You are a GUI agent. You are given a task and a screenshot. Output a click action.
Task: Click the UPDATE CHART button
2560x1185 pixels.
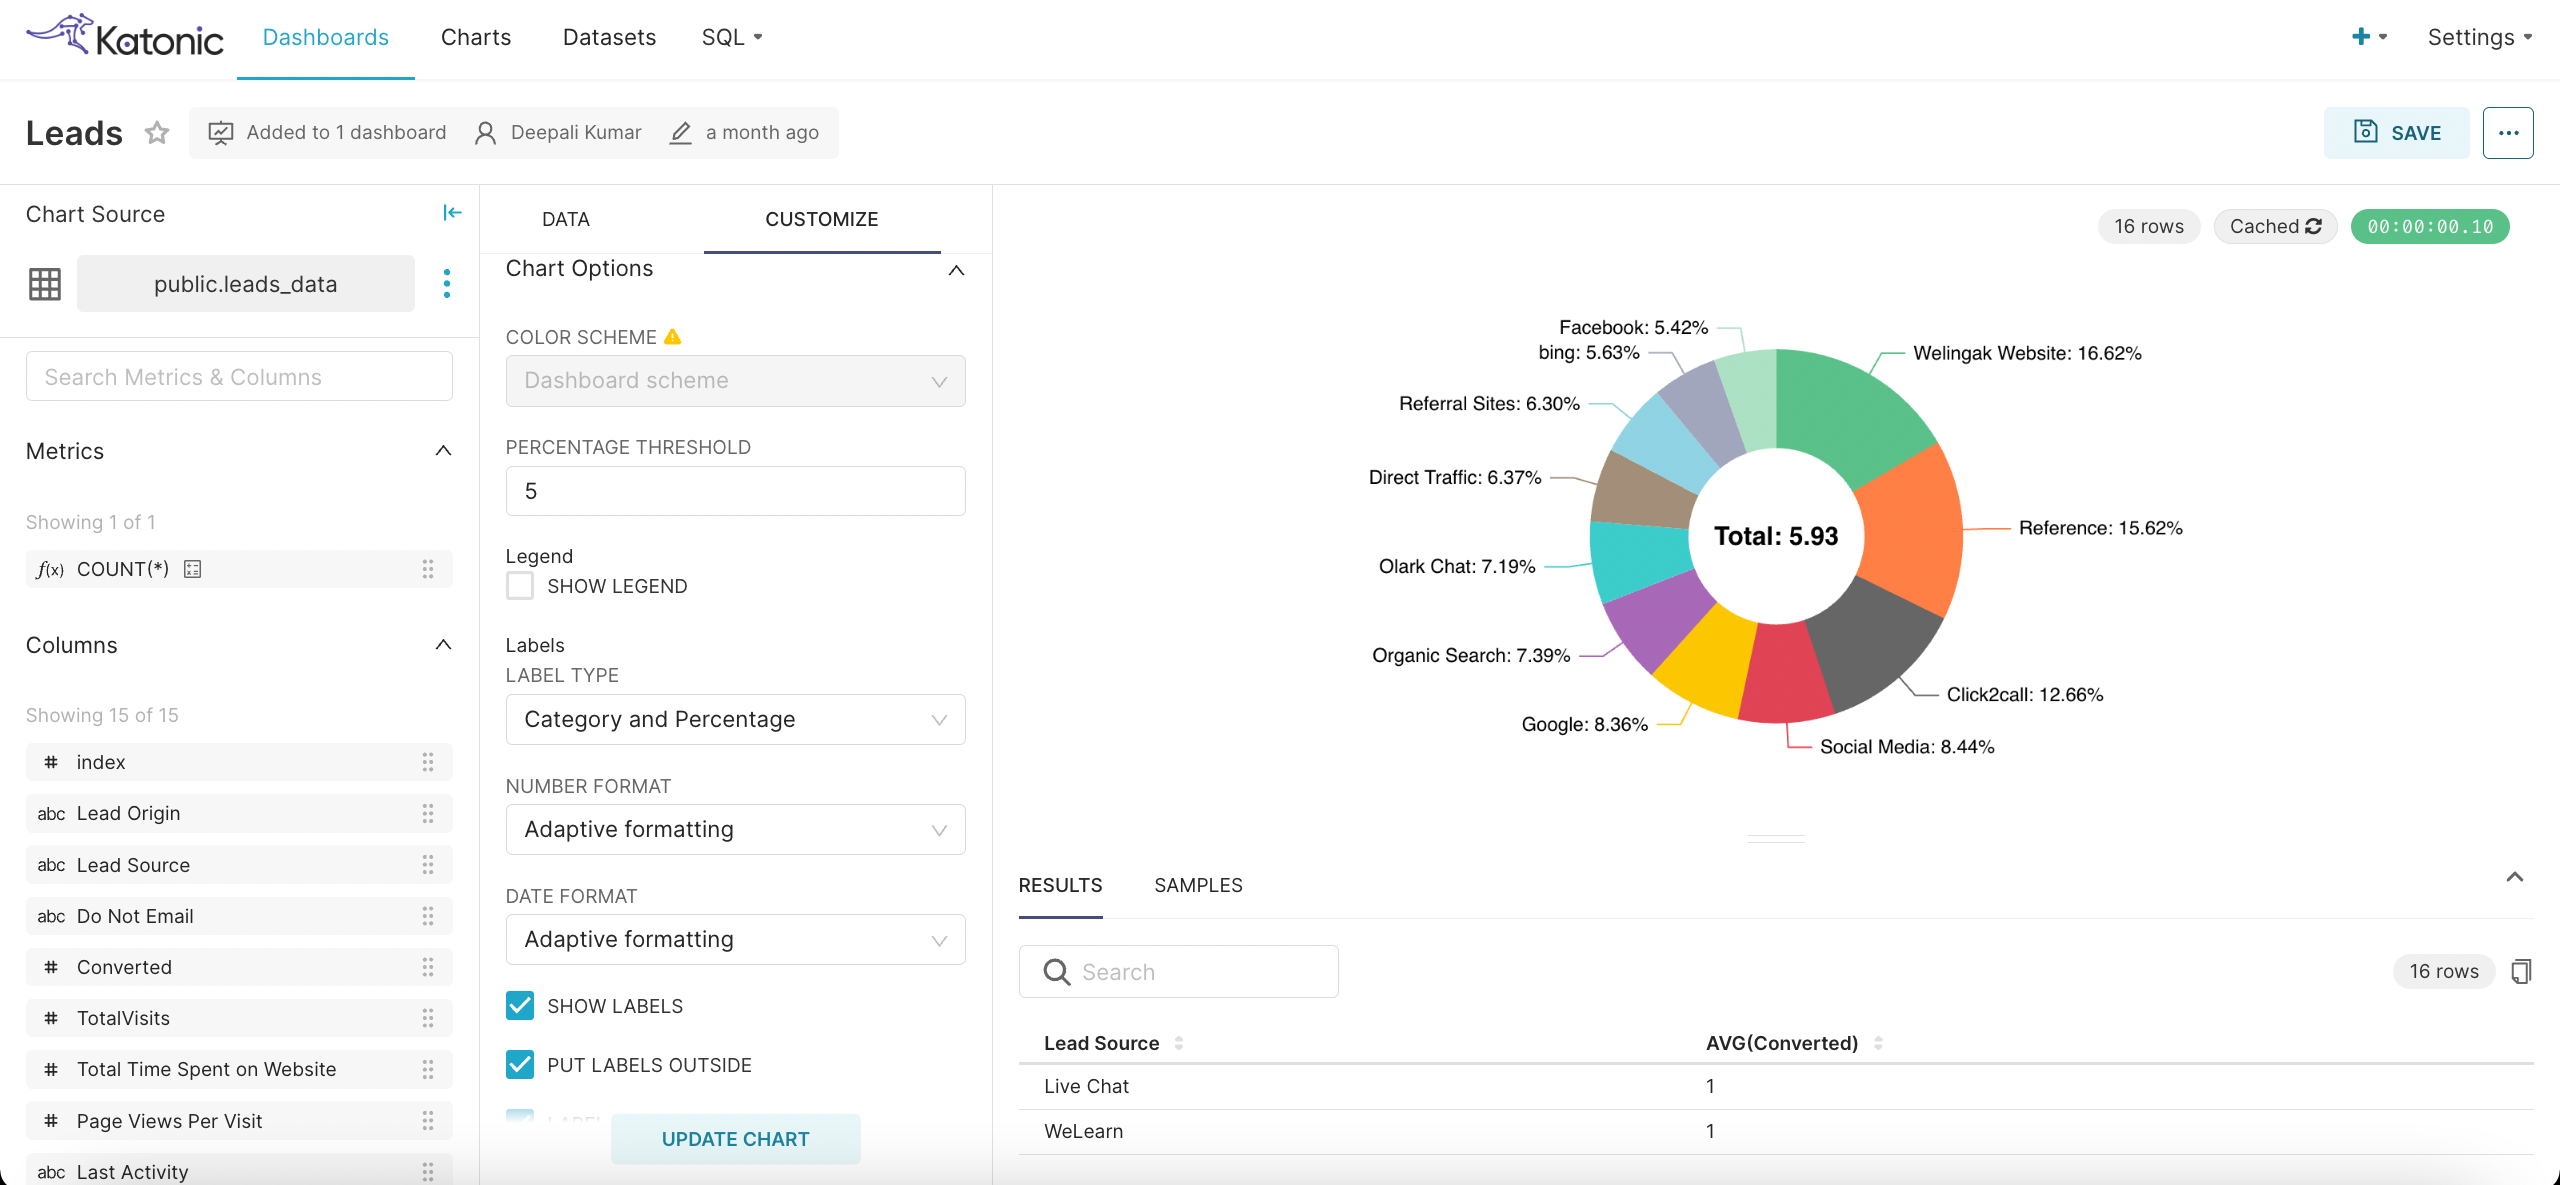[736, 1139]
